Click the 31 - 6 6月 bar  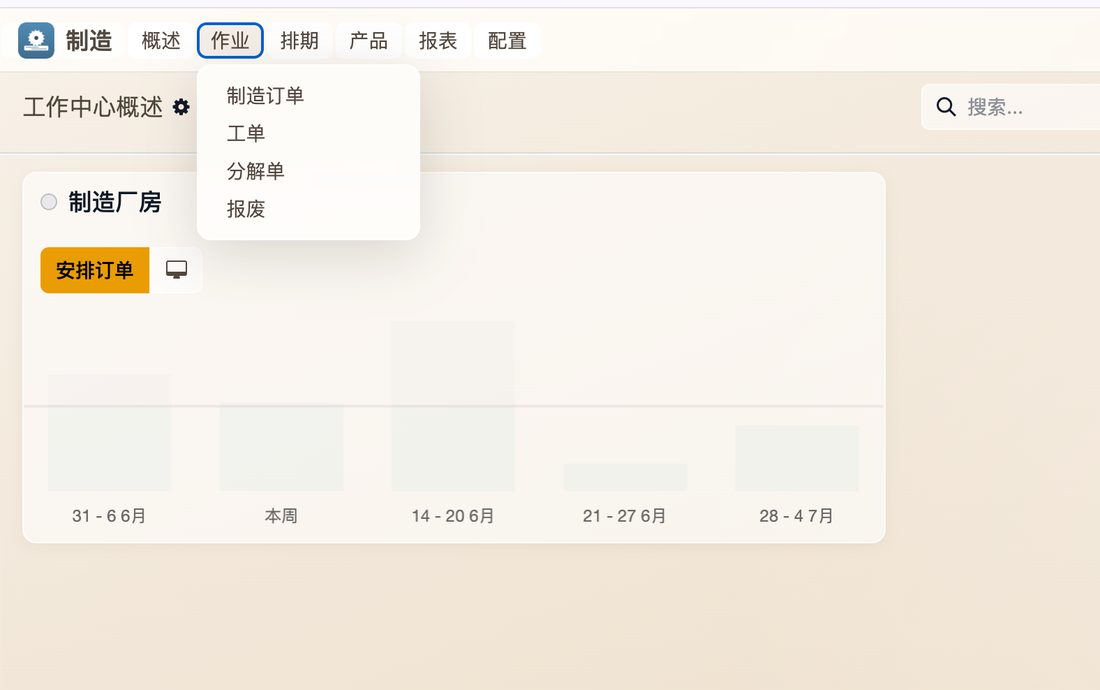coord(109,432)
